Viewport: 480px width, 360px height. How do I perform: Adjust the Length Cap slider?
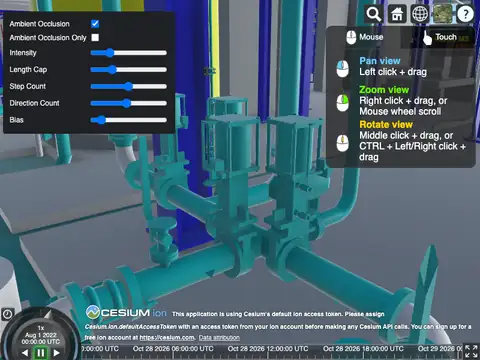(x=129, y=69)
